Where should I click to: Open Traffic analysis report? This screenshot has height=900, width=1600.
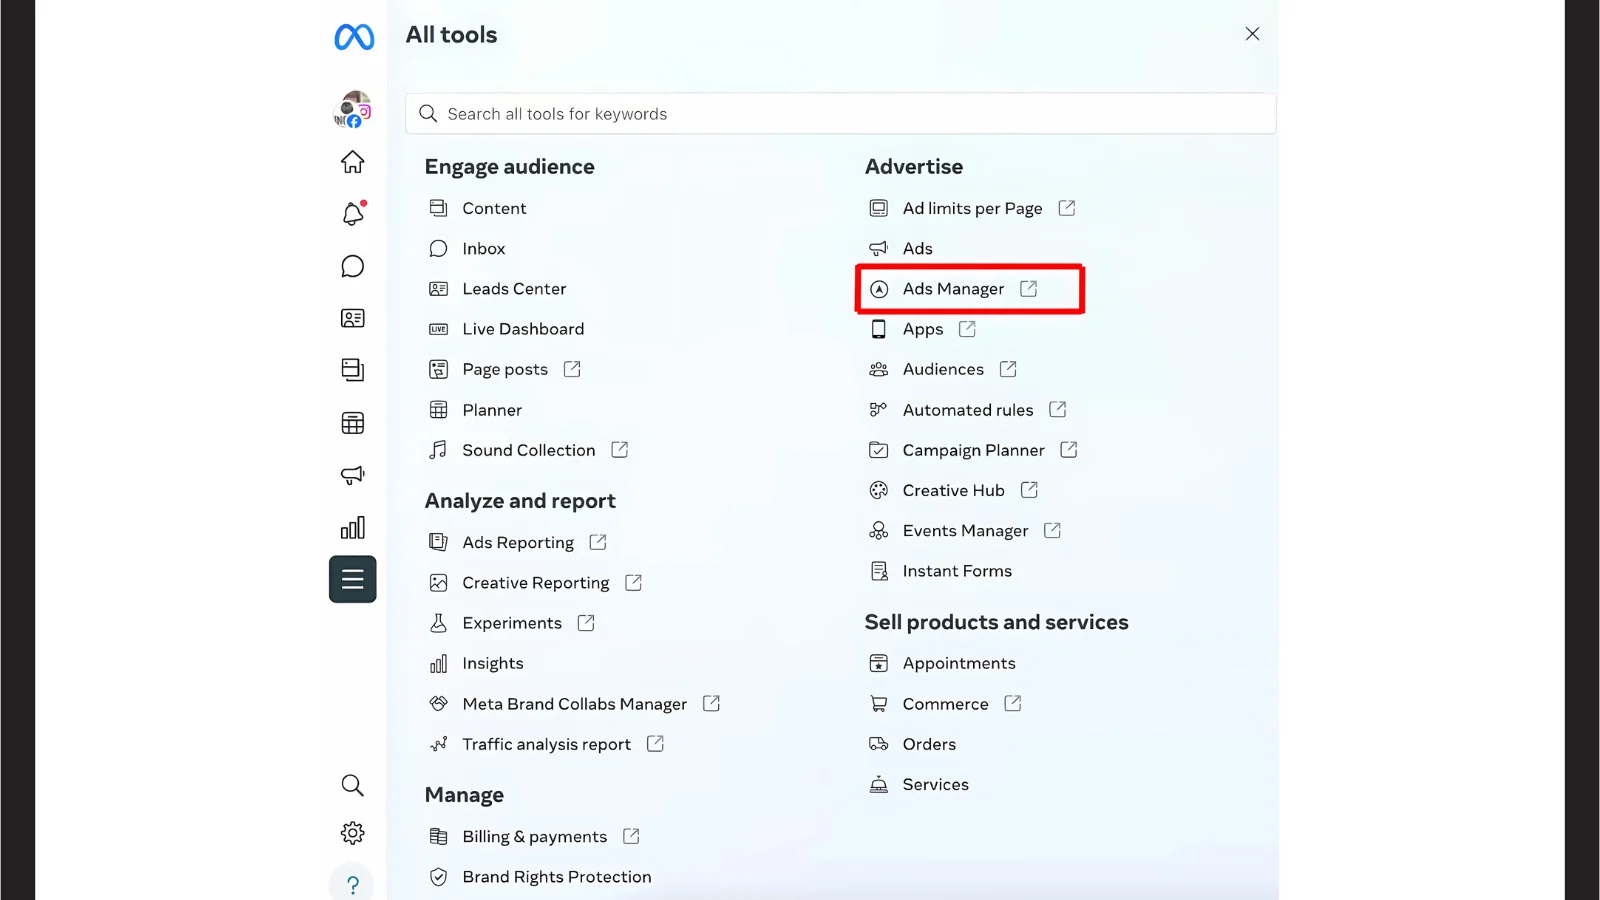point(546,744)
